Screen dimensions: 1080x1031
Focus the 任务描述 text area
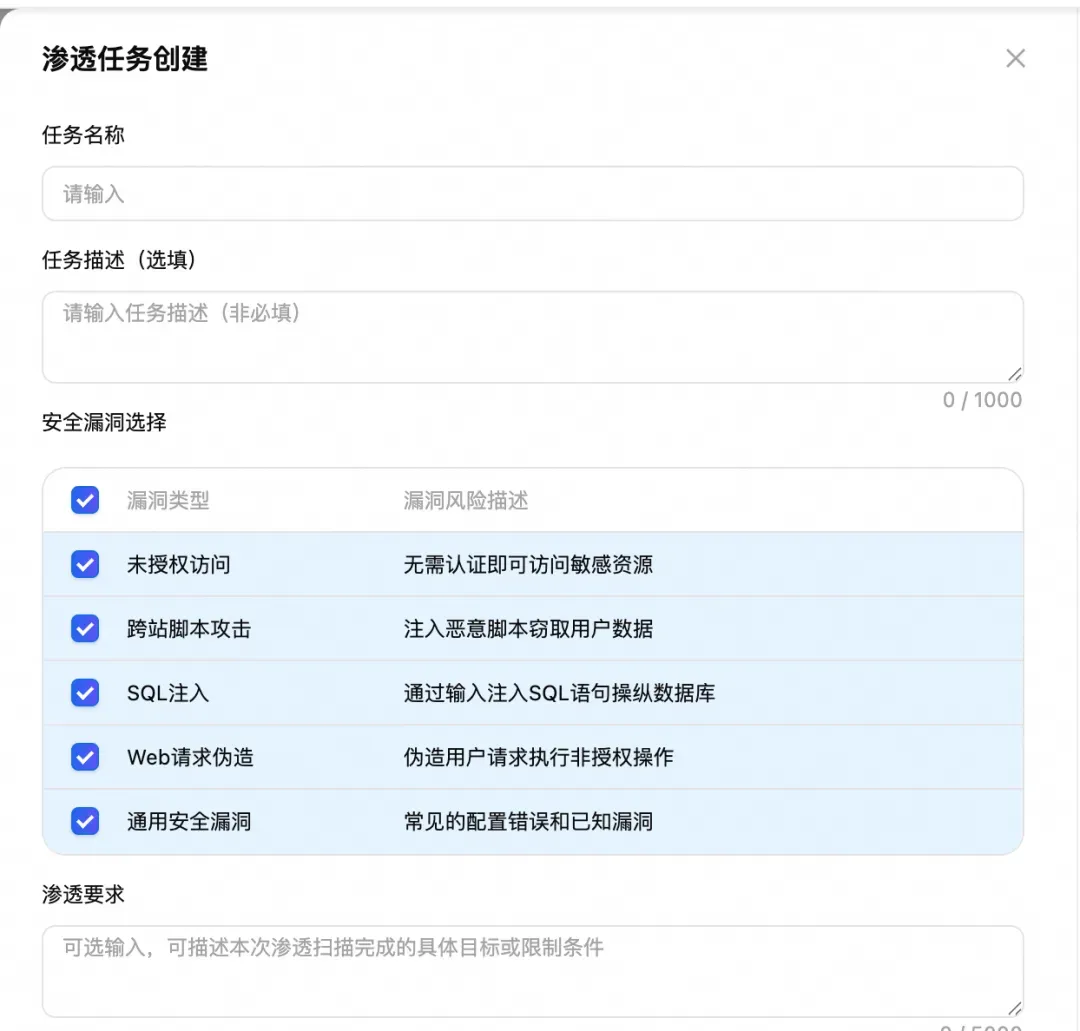tap(532, 337)
